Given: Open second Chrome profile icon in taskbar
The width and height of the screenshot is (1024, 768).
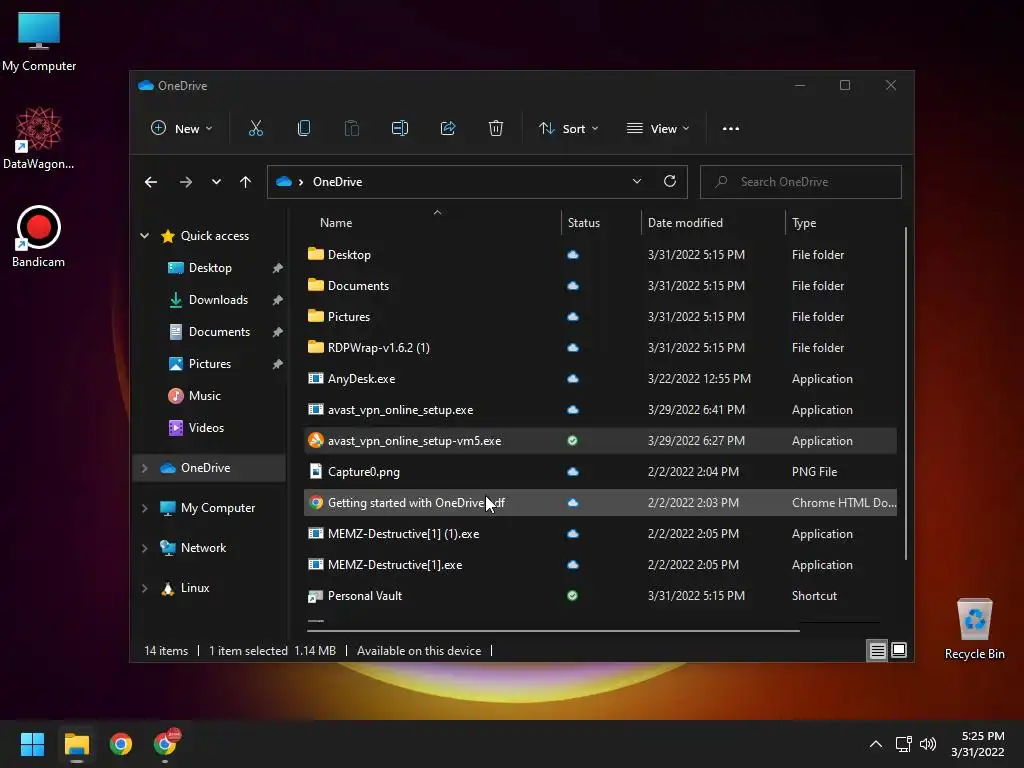Looking at the screenshot, I should [x=165, y=743].
